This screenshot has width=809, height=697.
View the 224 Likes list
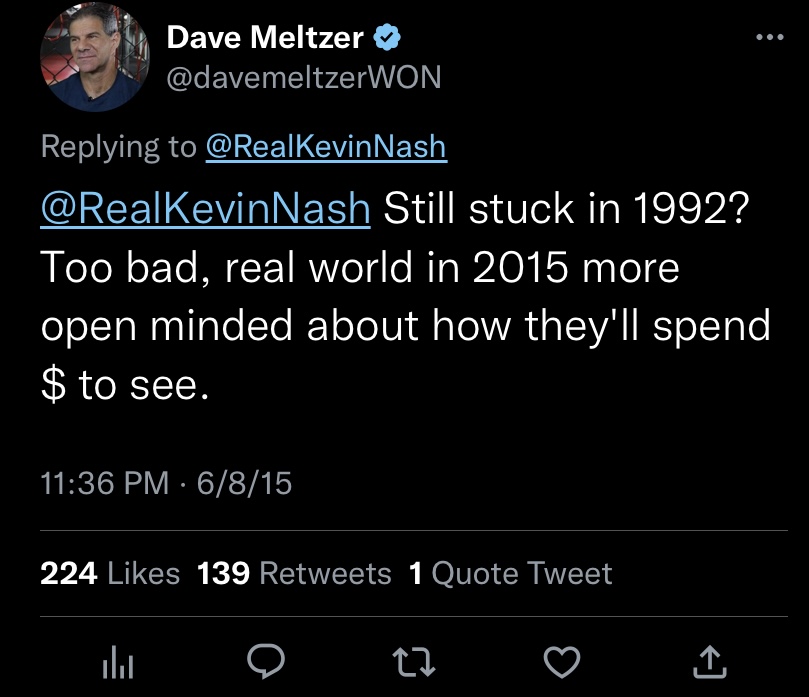click(110, 573)
